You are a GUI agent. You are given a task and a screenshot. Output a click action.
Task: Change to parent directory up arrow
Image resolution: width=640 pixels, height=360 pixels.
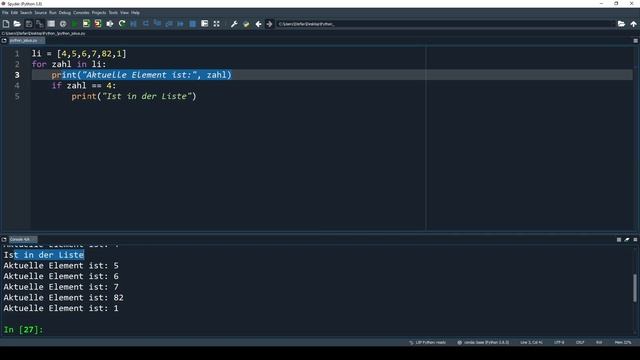click(633, 24)
